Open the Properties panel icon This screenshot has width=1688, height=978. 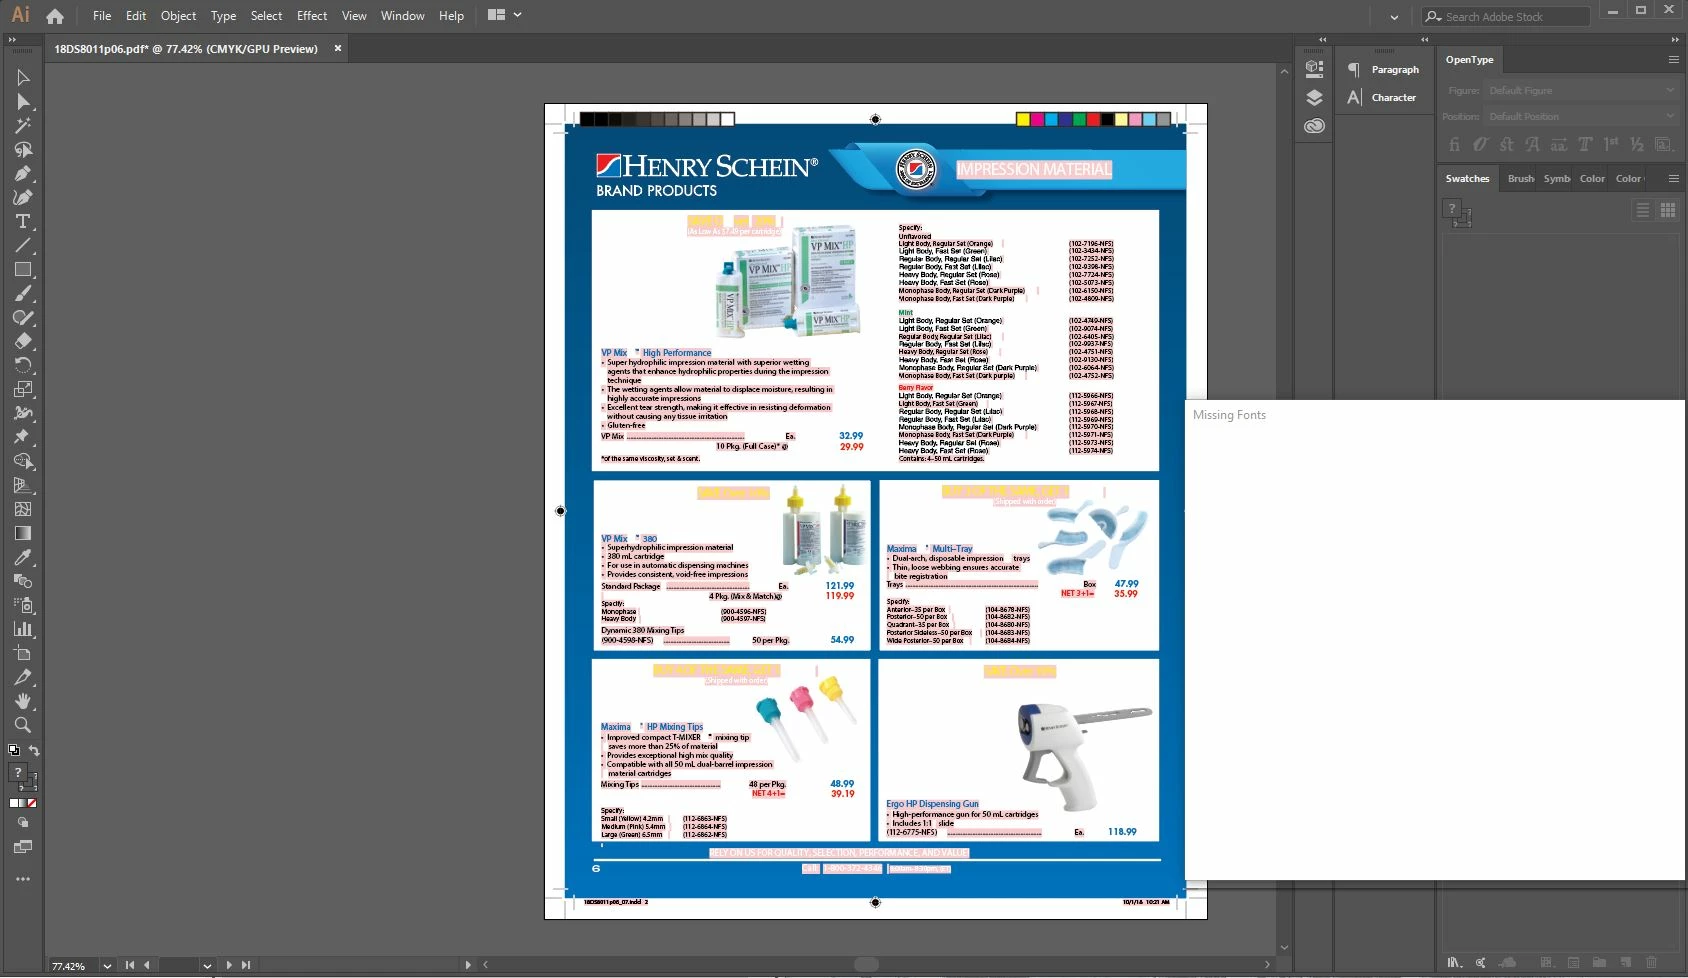[x=1315, y=69]
